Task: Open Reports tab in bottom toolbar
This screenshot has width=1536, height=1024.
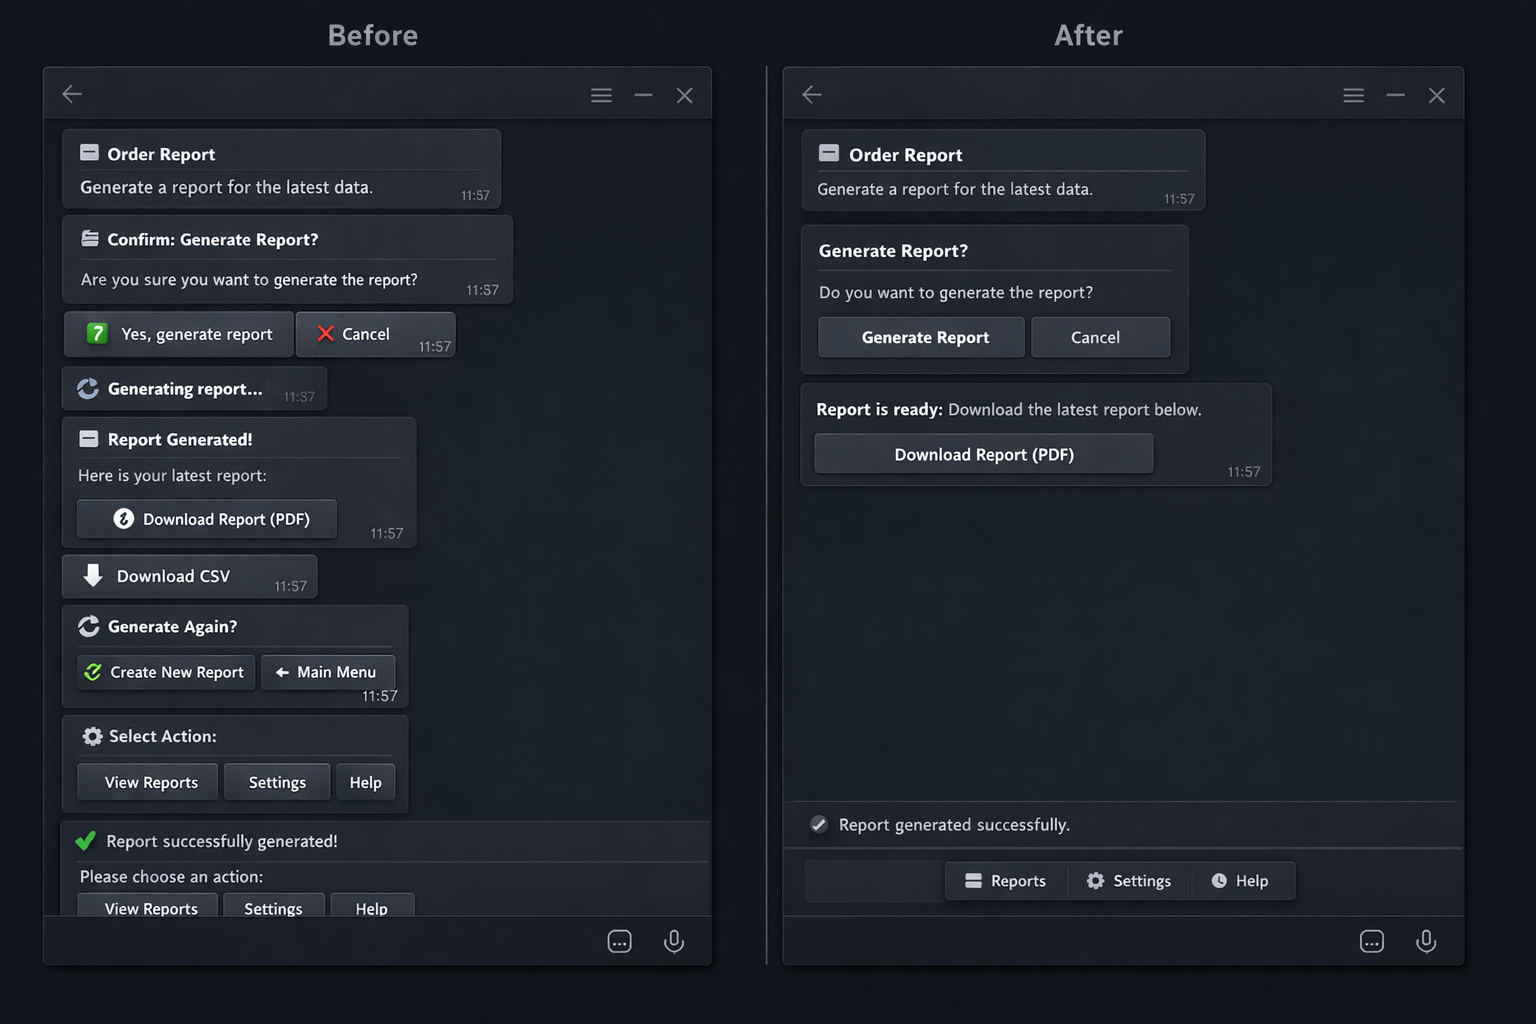Action: pos(1005,881)
